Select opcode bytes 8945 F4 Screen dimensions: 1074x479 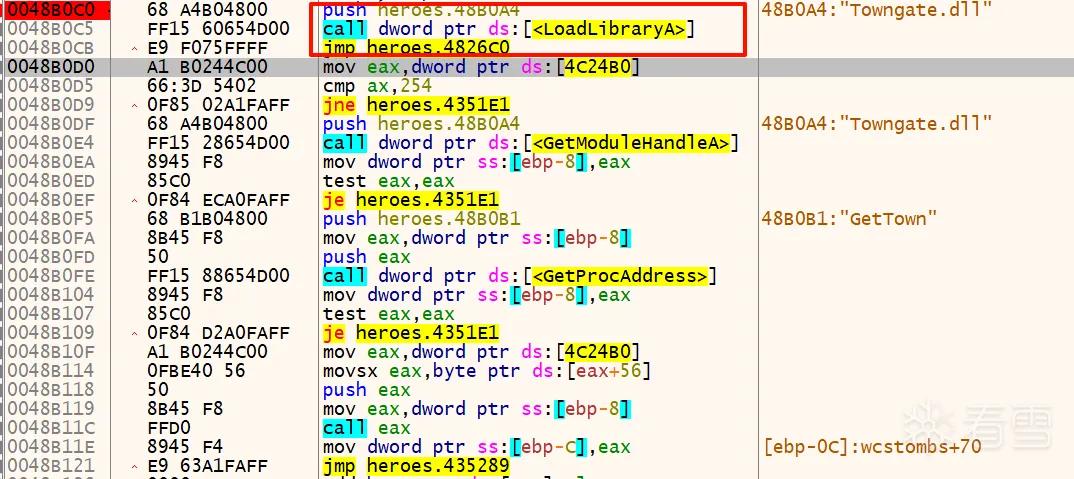click(185, 447)
